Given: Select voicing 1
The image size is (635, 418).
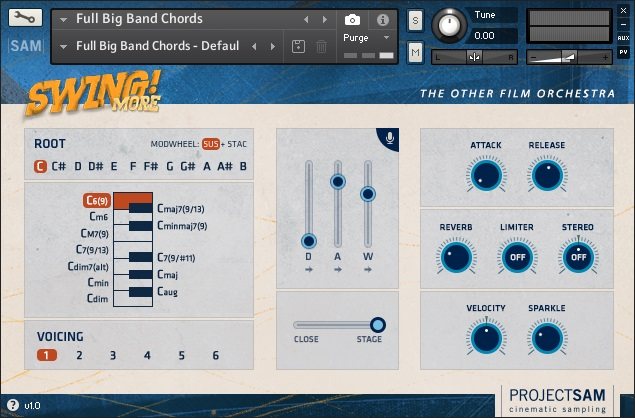Looking at the screenshot, I should tap(47, 355).
